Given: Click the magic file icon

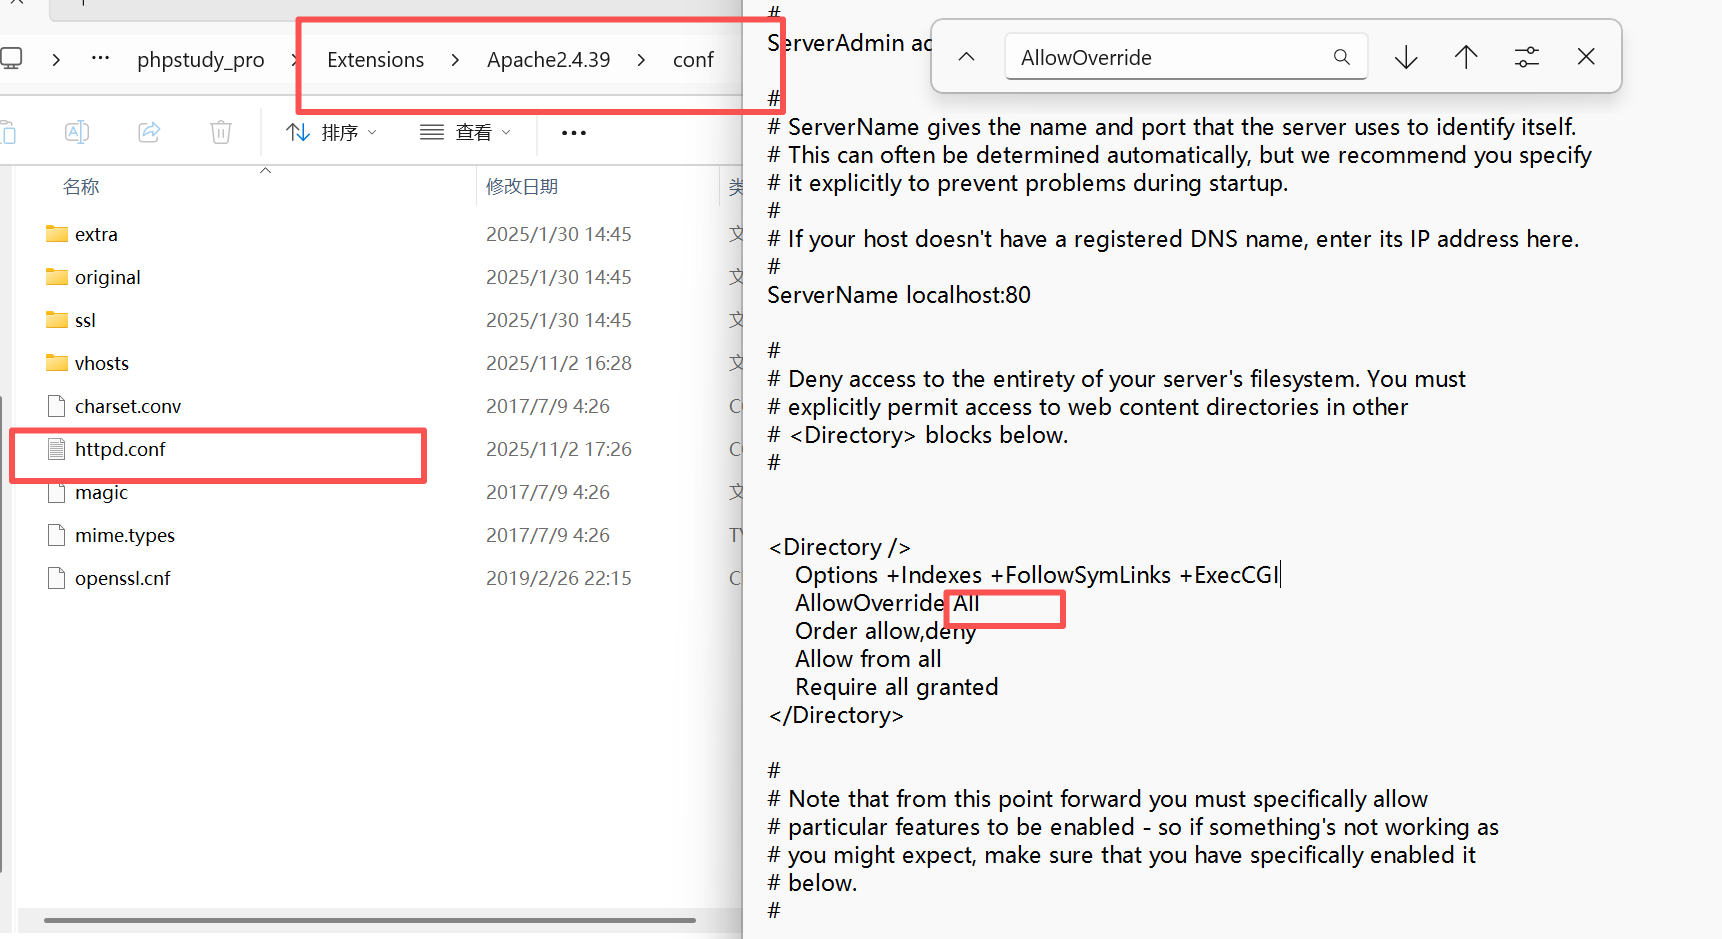Looking at the screenshot, I should coord(57,492).
